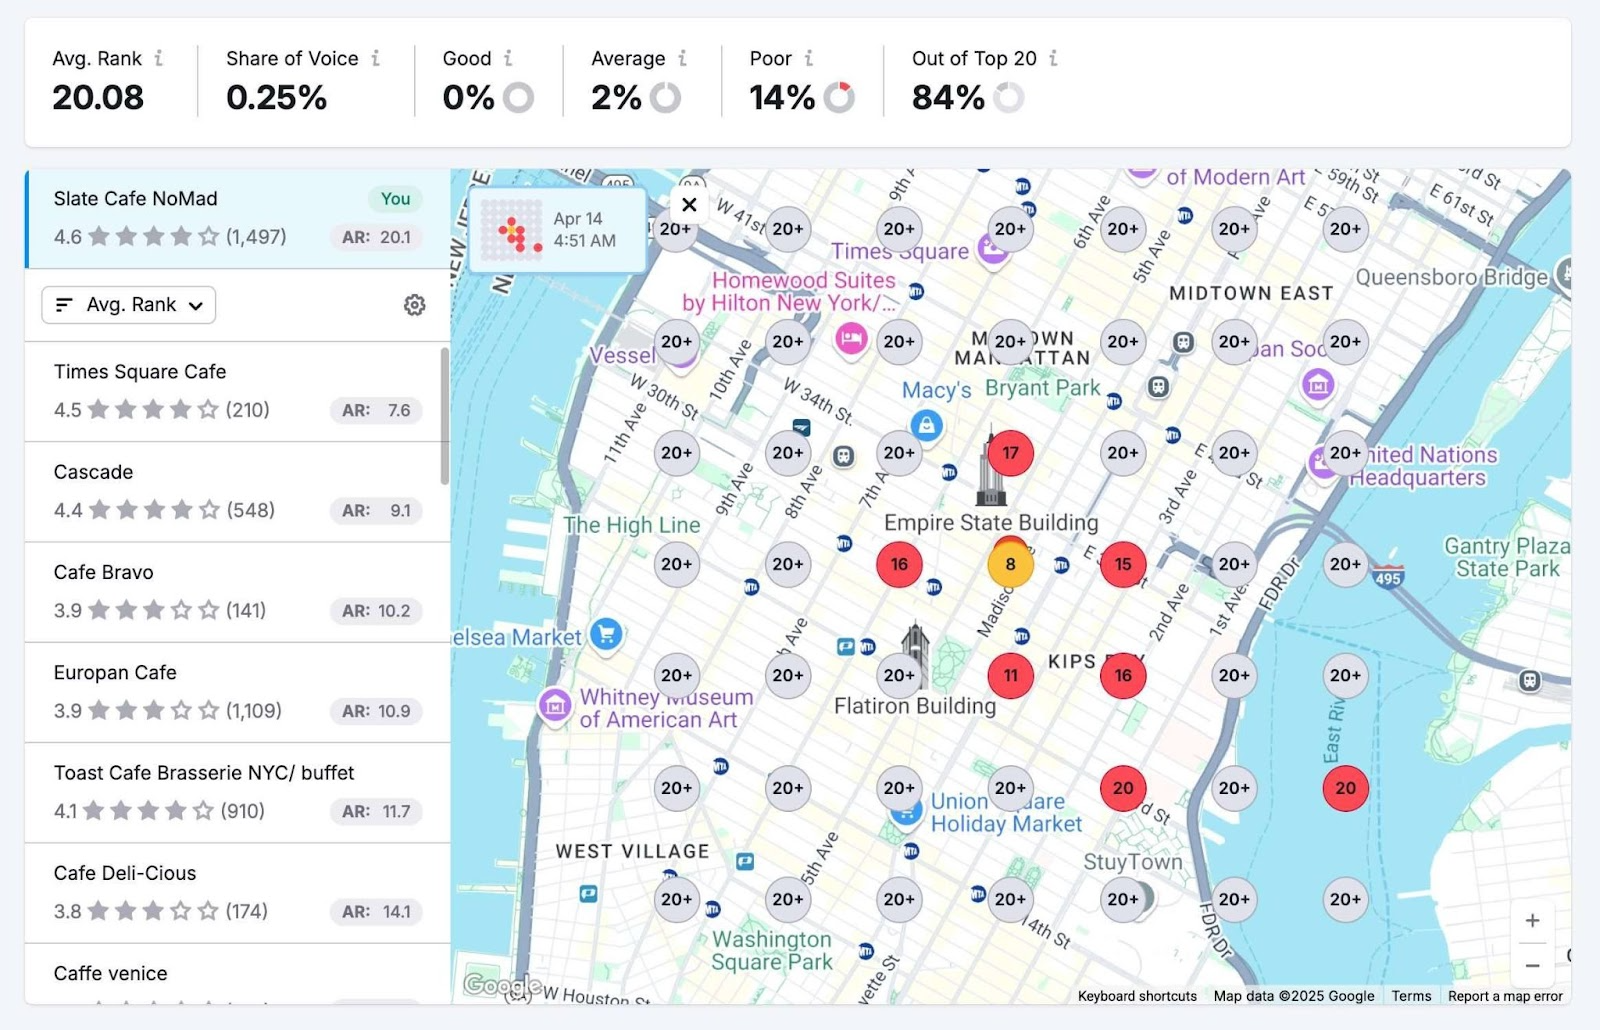Click the info icon beside Poor metric
The height and width of the screenshot is (1030, 1600).
pyautogui.click(x=806, y=58)
